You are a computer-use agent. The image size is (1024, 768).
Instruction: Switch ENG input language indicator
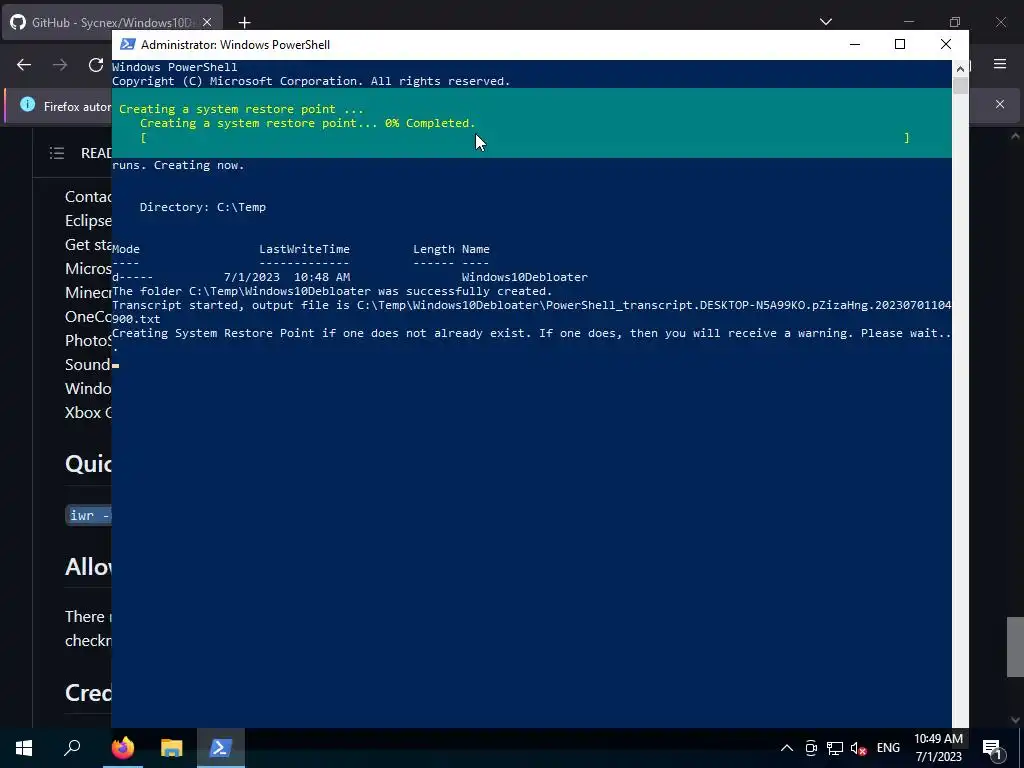point(888,748)
